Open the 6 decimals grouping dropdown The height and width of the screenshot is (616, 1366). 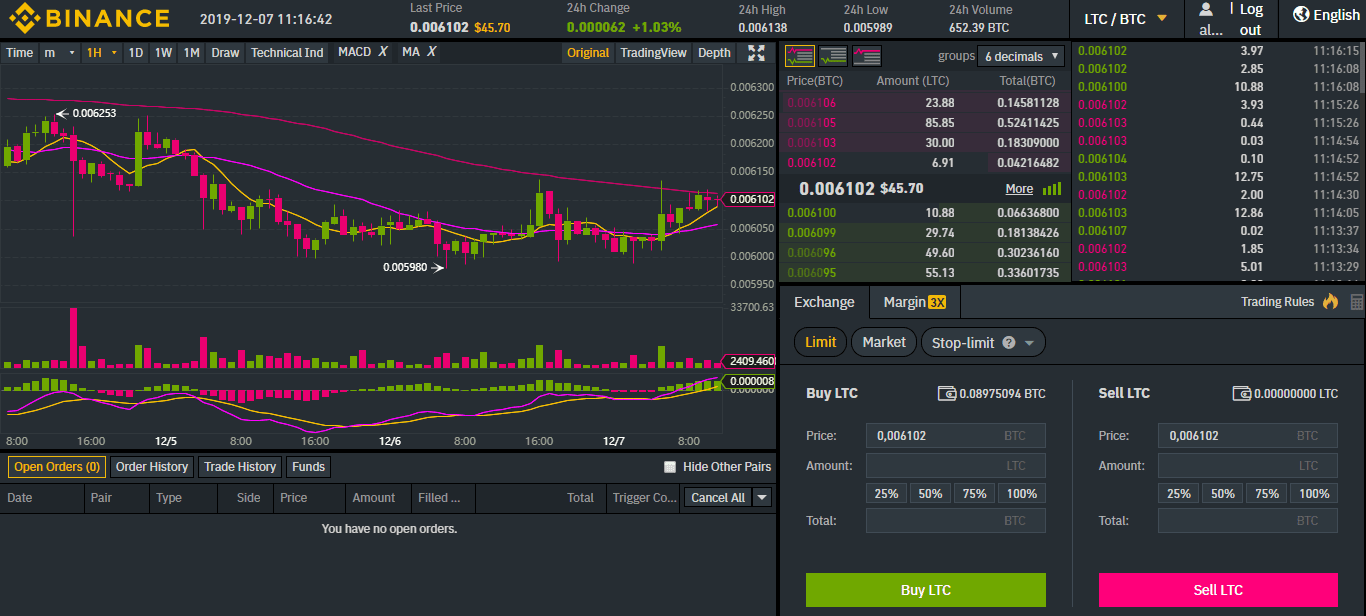click(1020, 56)
